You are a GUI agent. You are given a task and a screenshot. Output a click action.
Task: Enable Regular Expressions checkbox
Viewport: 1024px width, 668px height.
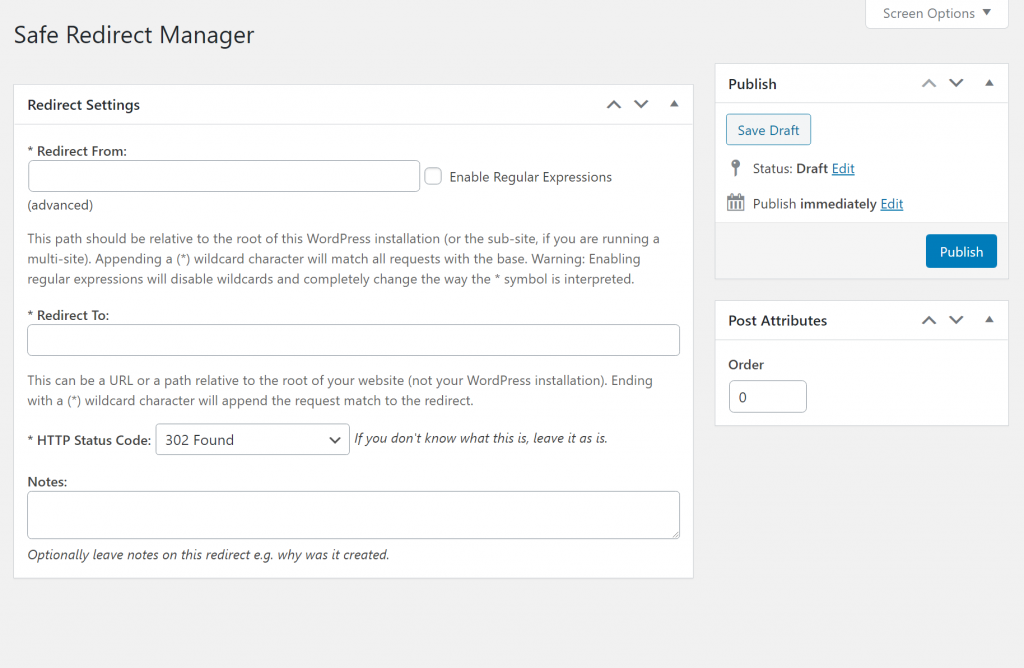pos(433,176)
